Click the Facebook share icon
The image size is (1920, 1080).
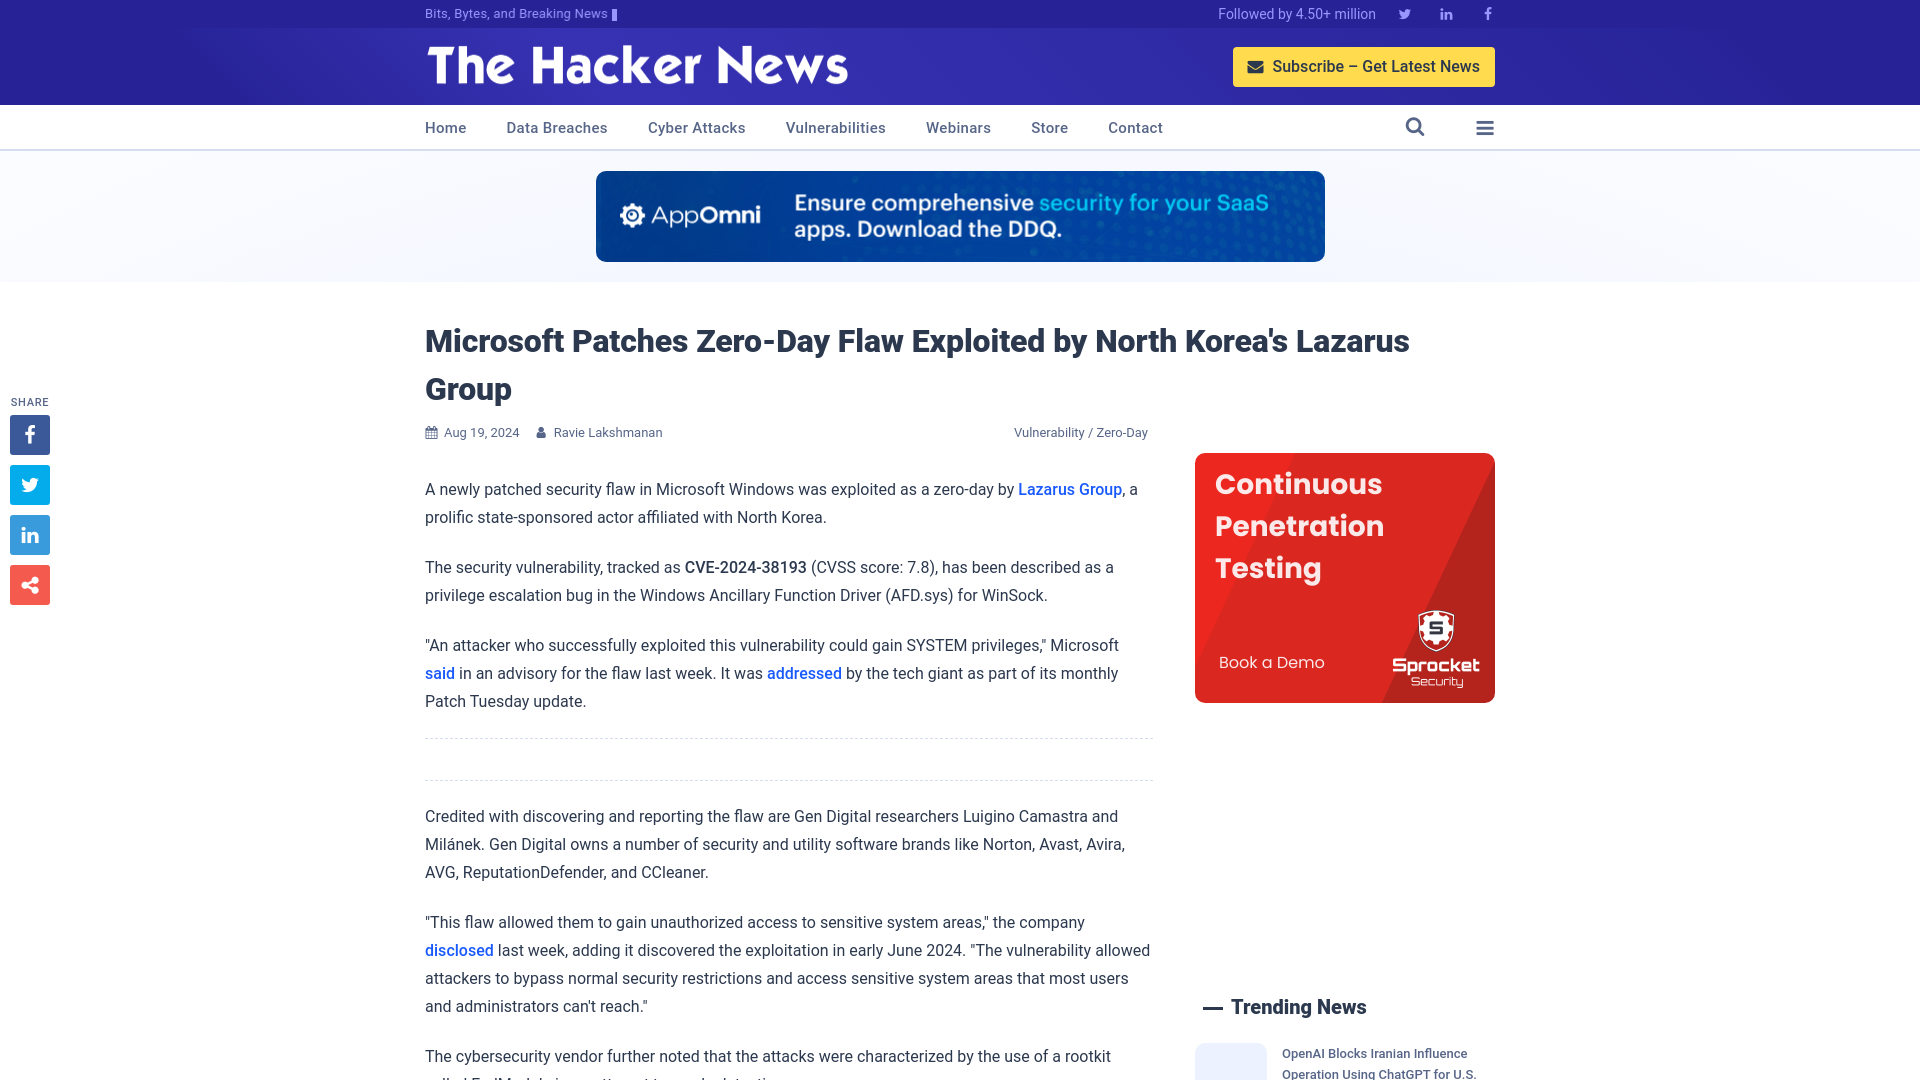click(29, 435)
